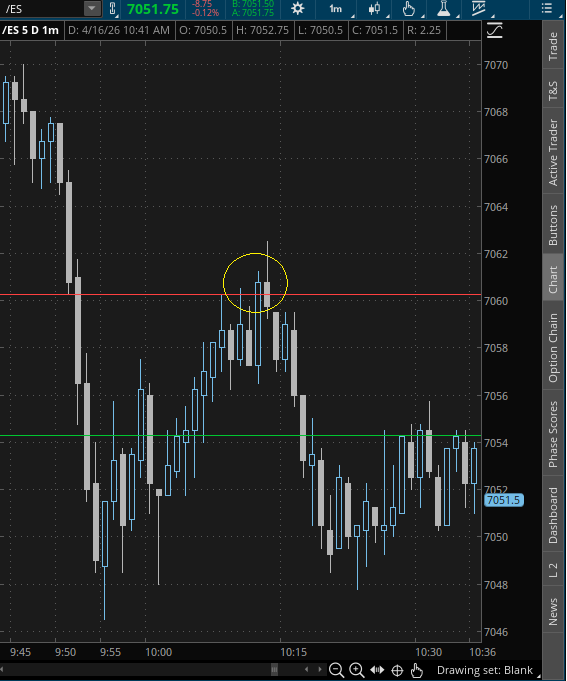Click the C: 7051.5 close value
This screenshot has width=567, height=681.
[x=375, y=30]
